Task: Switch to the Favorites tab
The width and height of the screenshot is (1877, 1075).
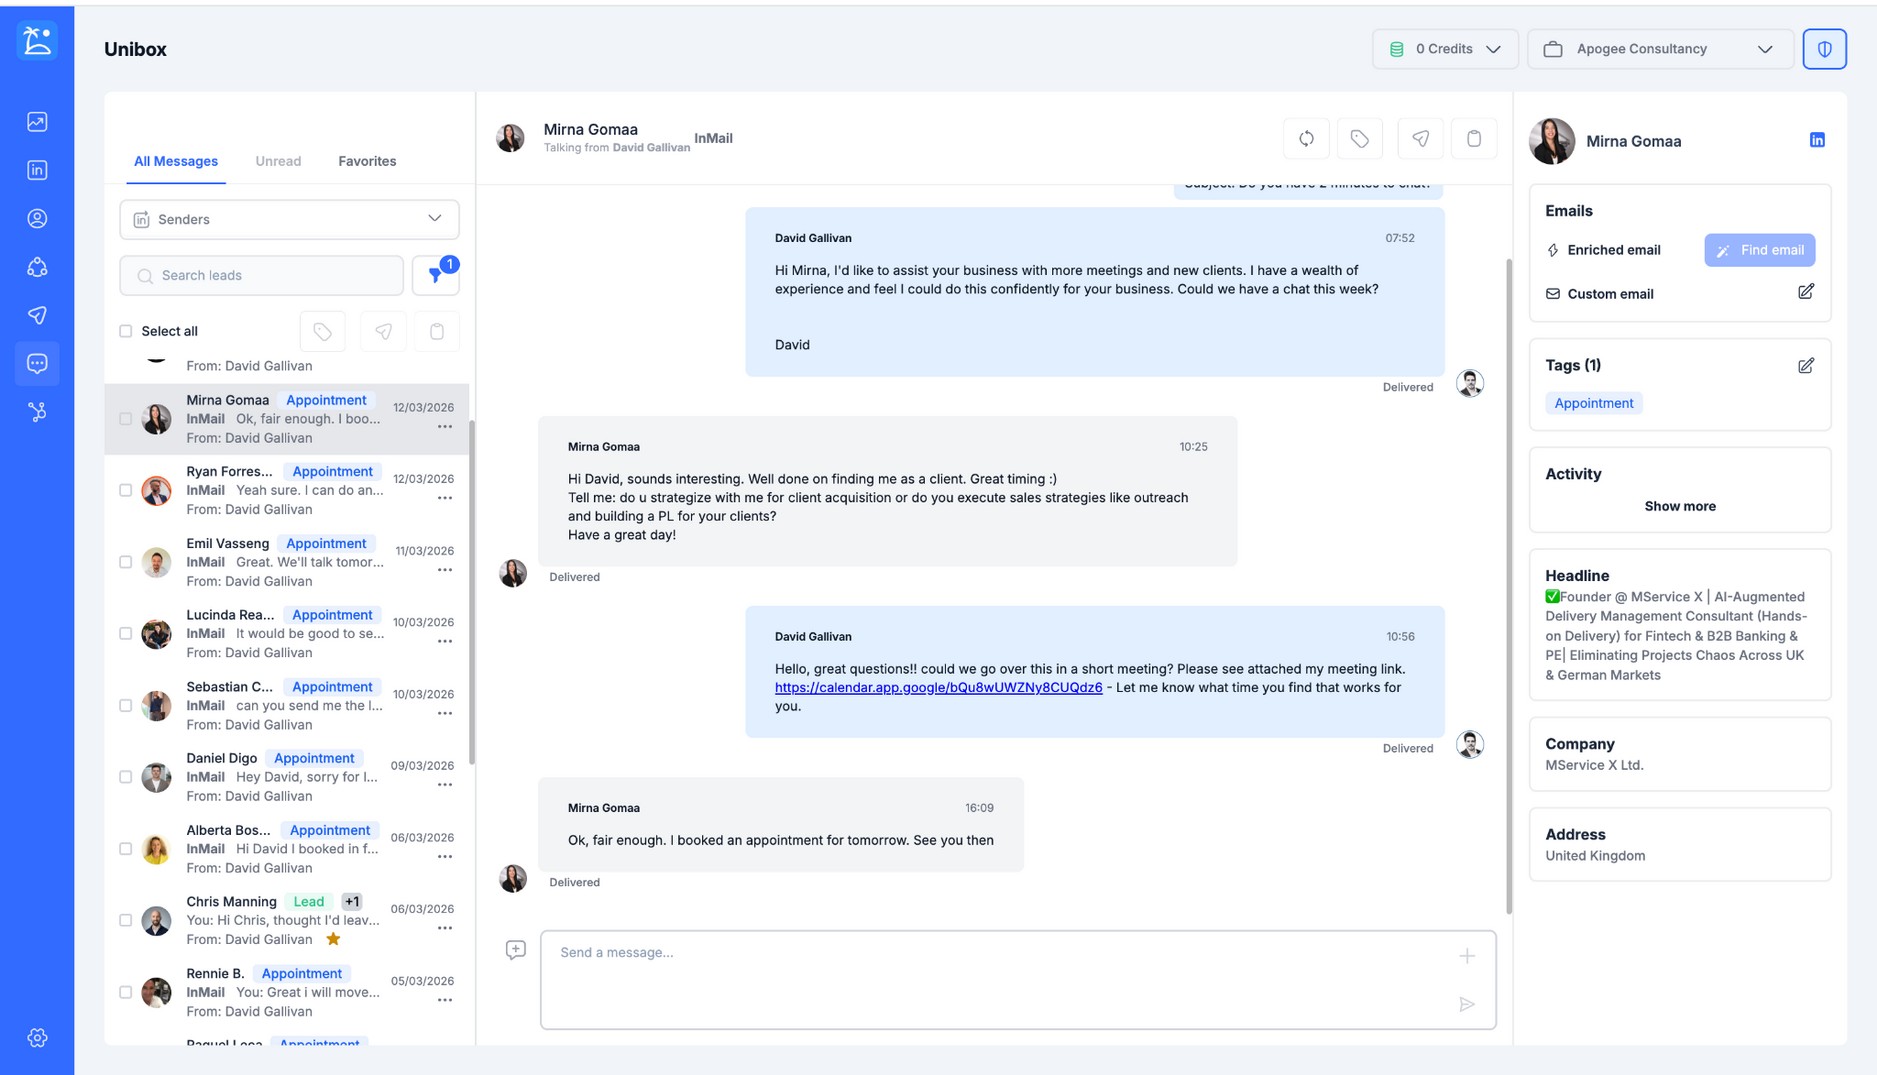Action: [x=367, y=161]
